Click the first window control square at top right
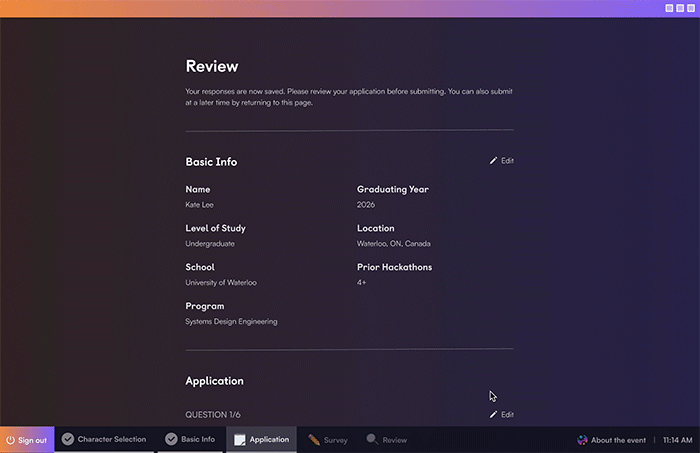Screen dimensions: 700x453 (x=669, y=8)
